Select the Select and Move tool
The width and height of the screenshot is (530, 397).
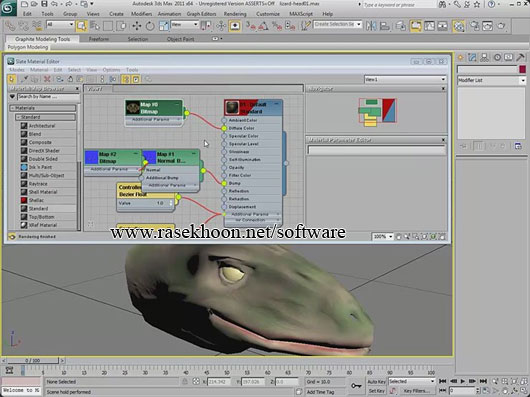(137, 26)
